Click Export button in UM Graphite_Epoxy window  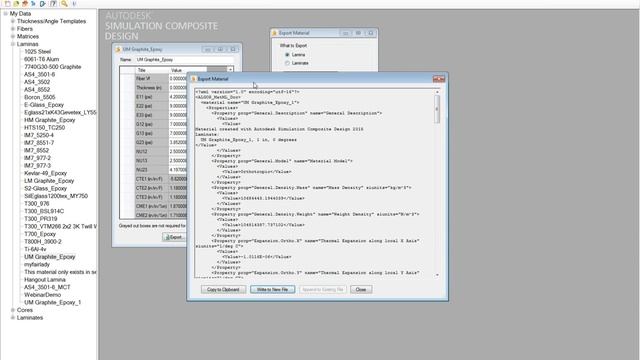click(174, 237)
